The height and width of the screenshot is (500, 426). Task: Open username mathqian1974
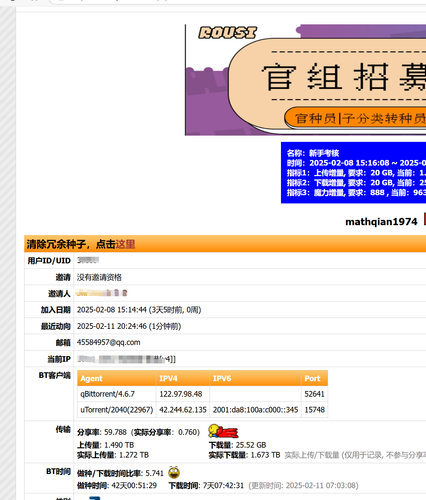pyautogui.click(x=381, y=222)
